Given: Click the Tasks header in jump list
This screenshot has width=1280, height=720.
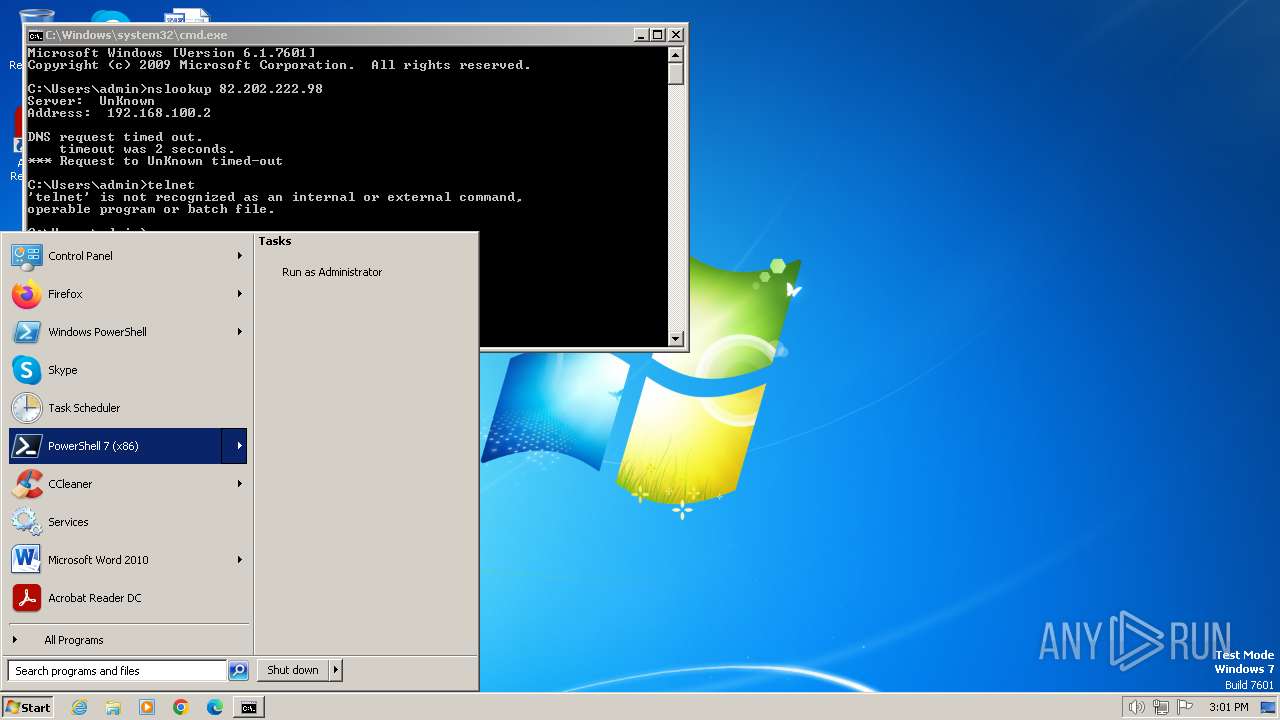Looking at the screenshot, I should [275, 241].
